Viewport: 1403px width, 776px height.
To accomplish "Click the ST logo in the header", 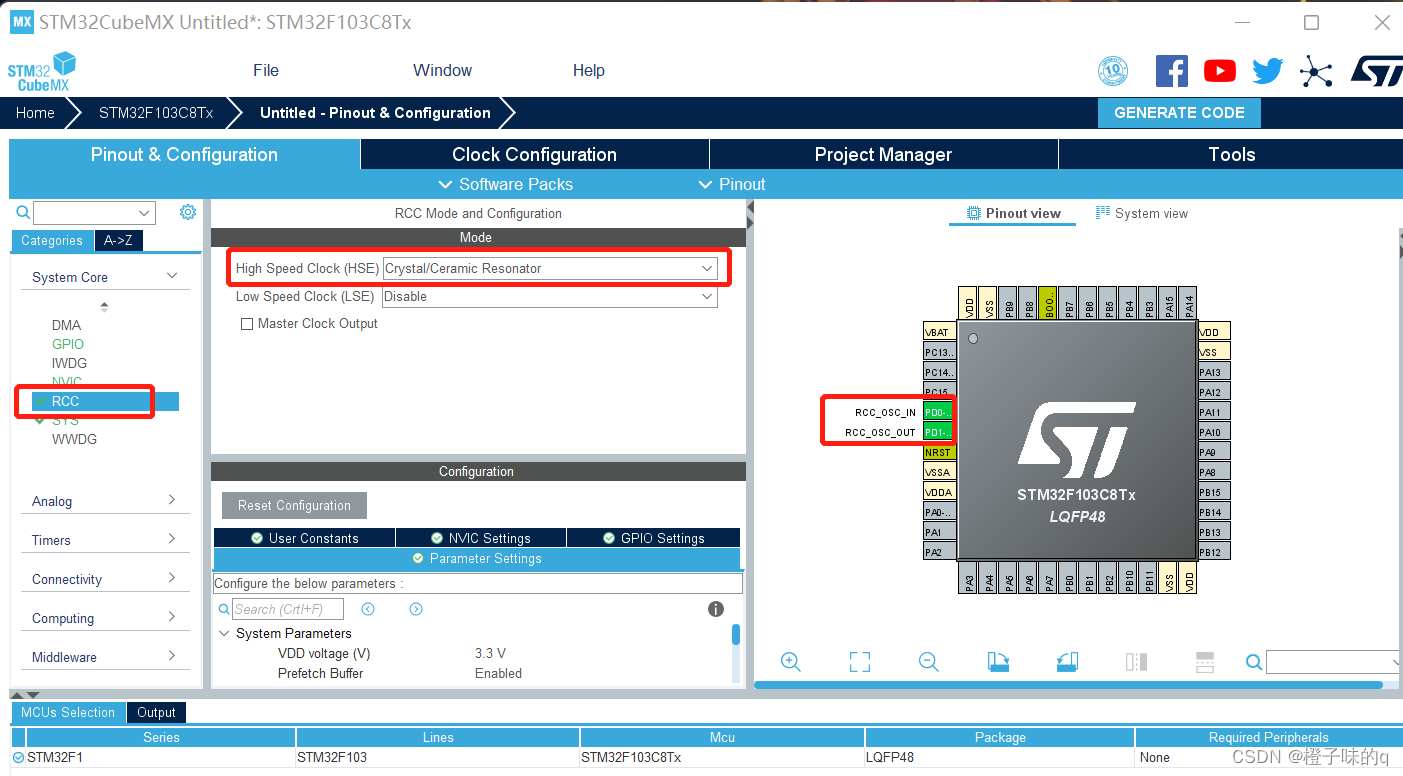I will [1376, 71].
